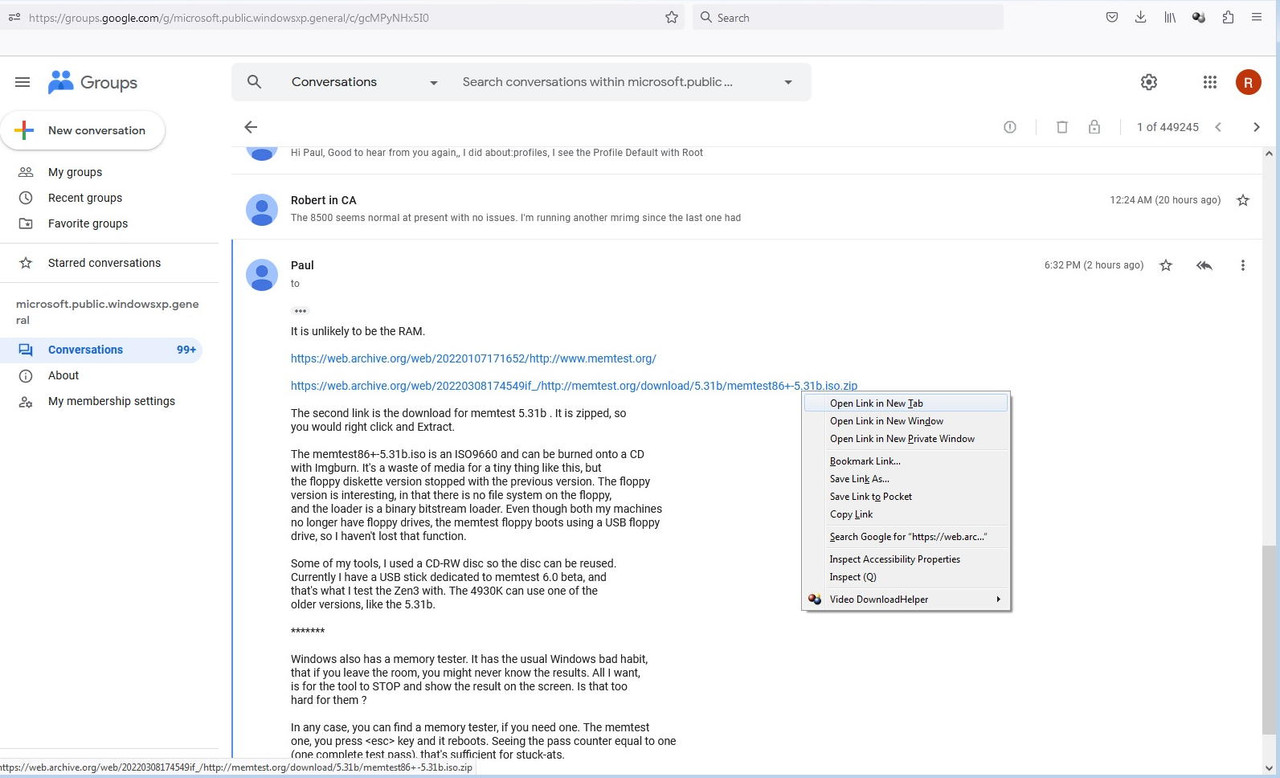Click Robert in CA sender name

323,200
